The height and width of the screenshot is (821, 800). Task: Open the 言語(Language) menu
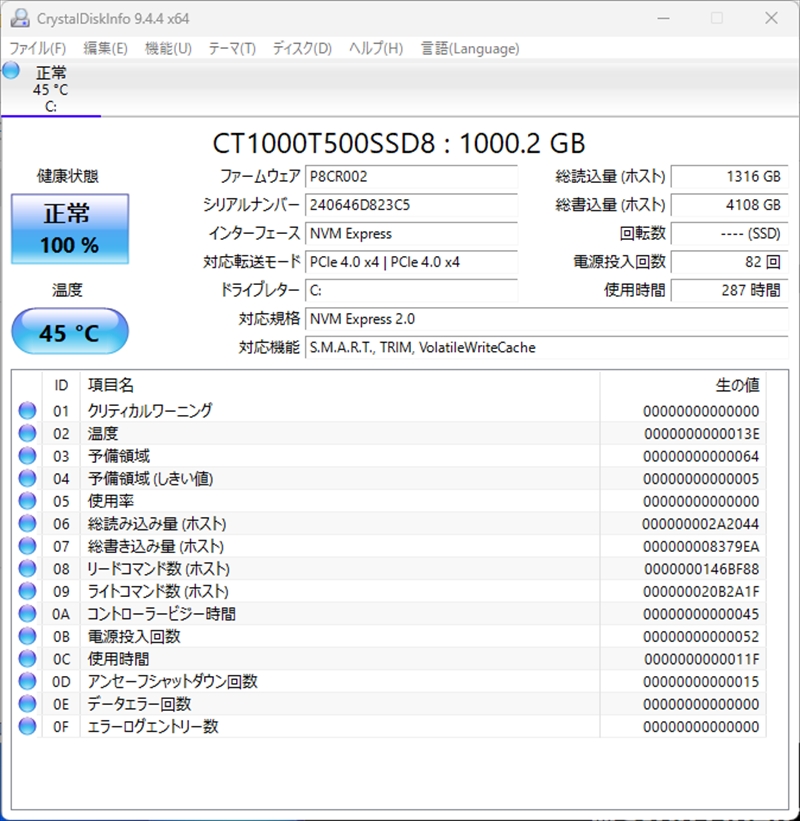(470, 49)
